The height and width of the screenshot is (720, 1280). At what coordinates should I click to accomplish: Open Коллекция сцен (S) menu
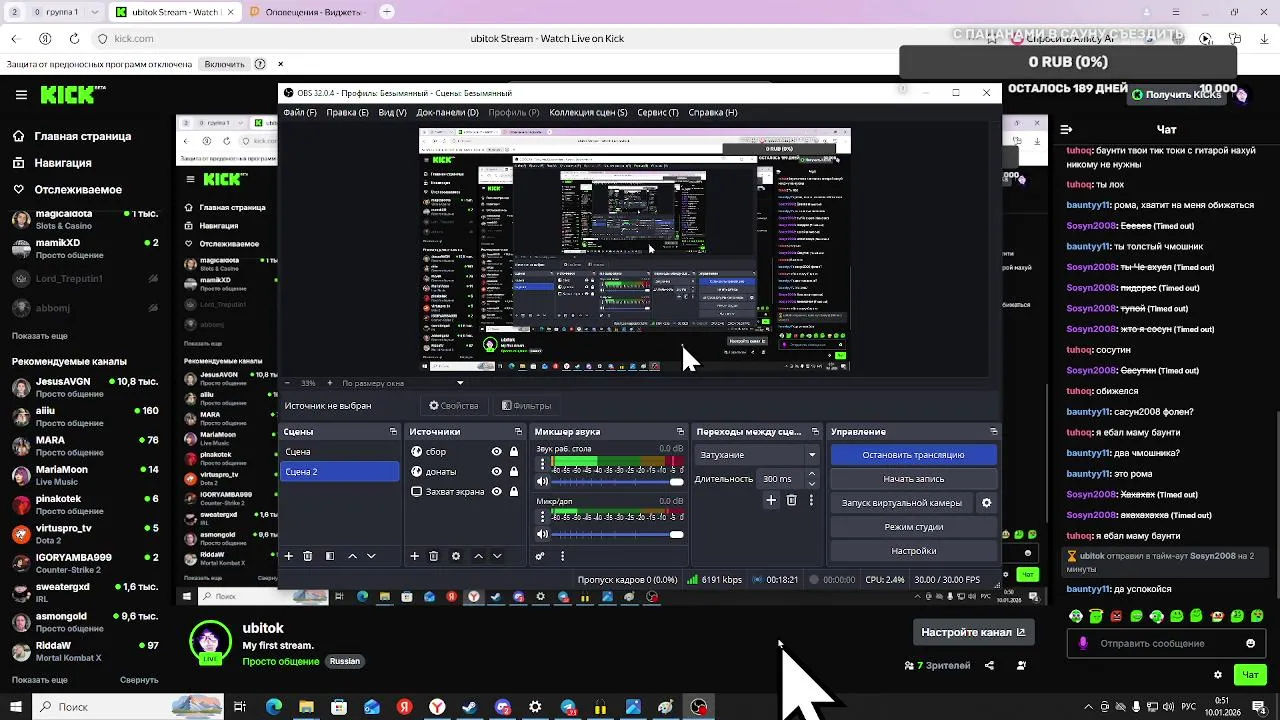click(588, 113)
